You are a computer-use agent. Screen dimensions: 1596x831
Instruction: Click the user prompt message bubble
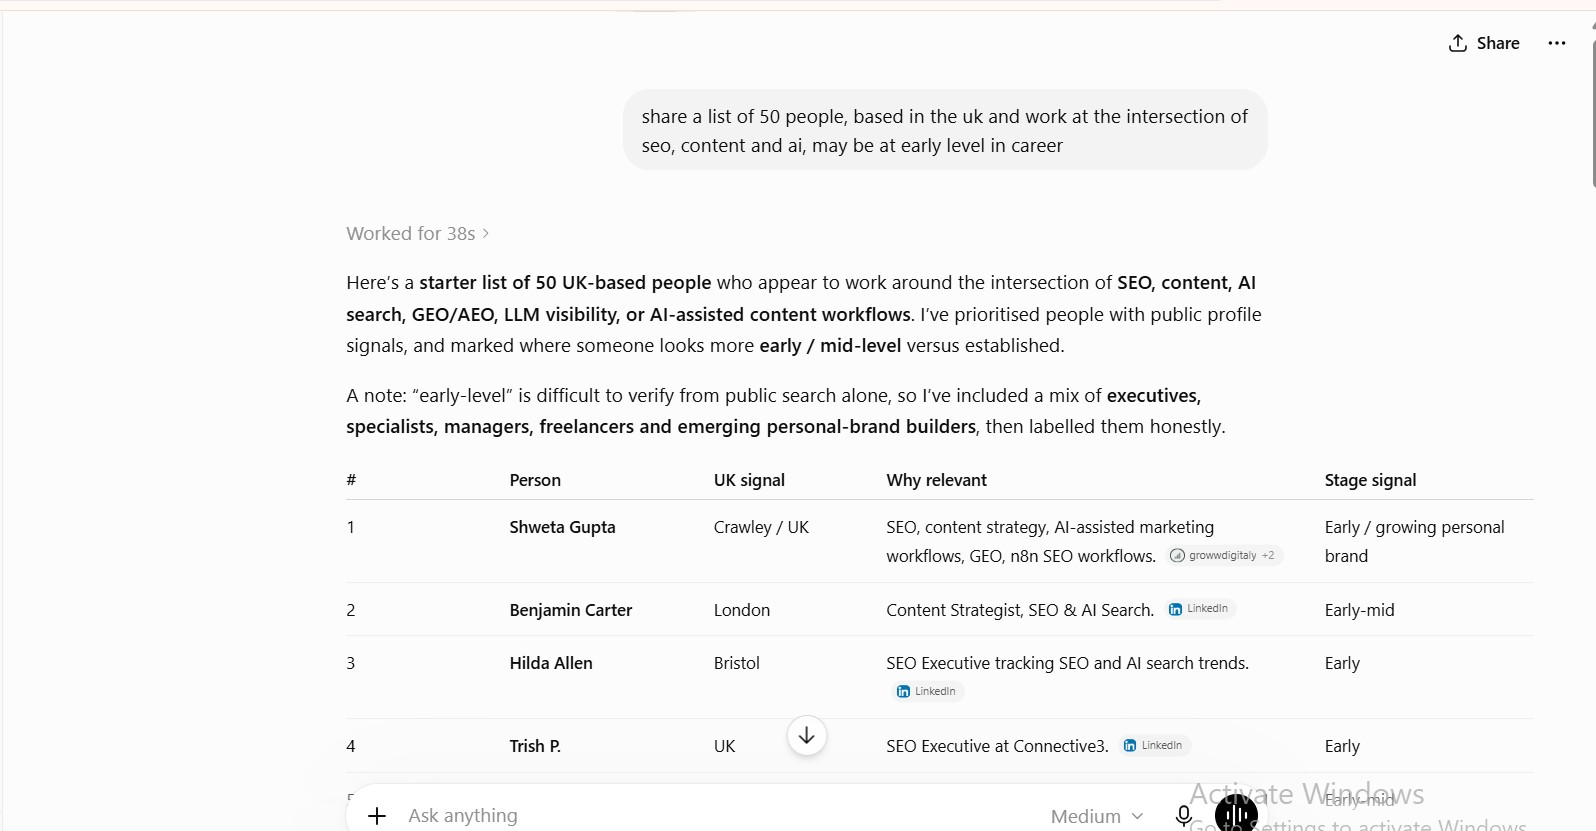point(945,130)
